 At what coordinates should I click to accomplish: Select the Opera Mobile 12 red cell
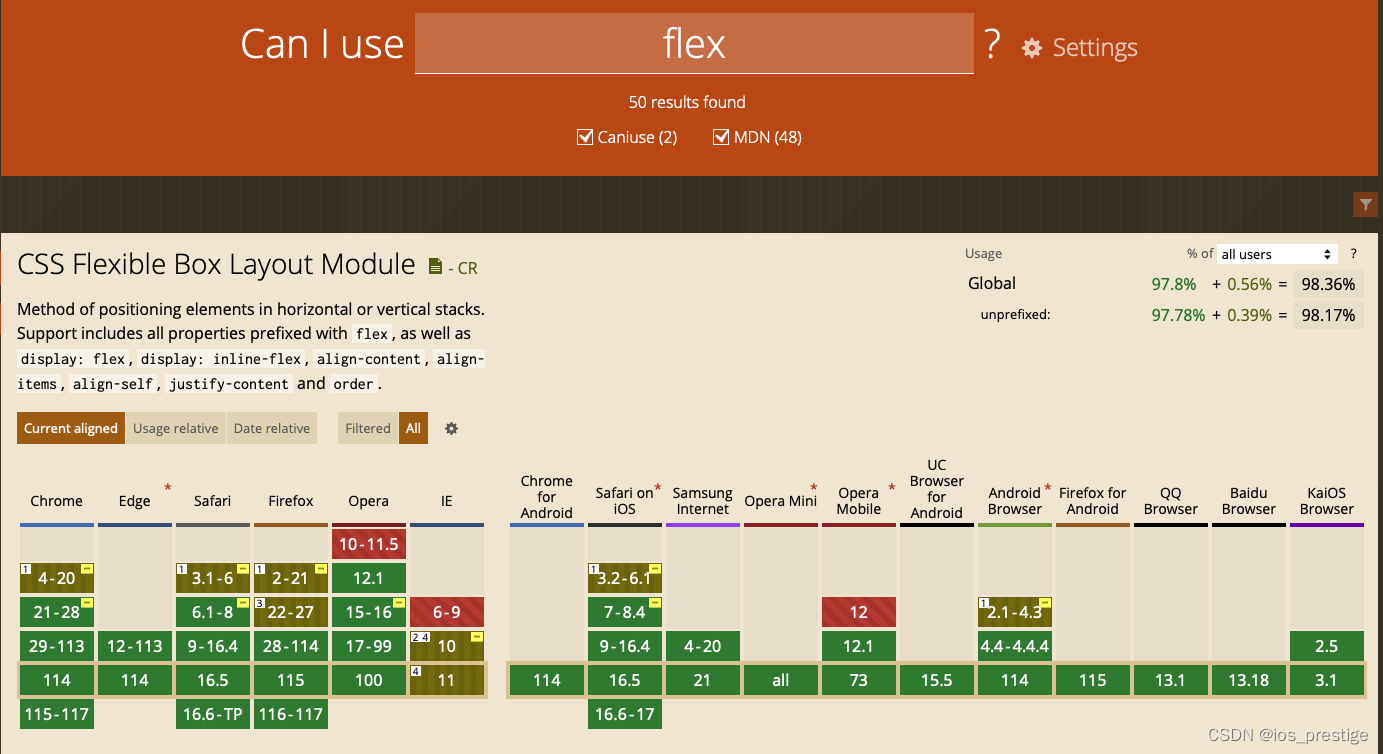(x=859, y=612)
